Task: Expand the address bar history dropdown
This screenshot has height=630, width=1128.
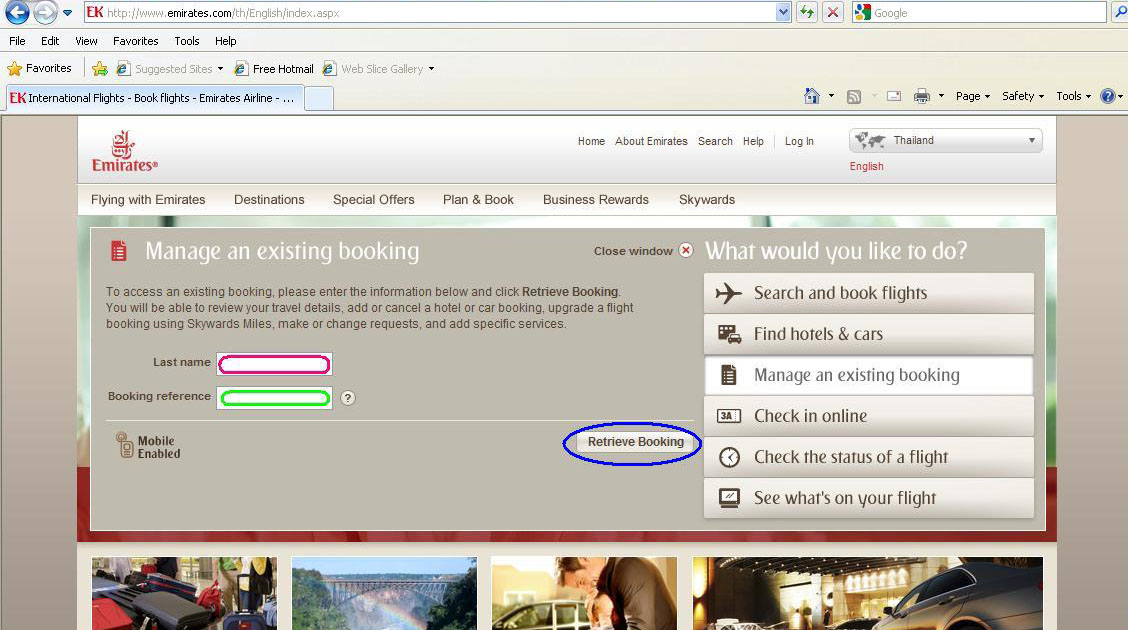Action: tap(783, 13)
